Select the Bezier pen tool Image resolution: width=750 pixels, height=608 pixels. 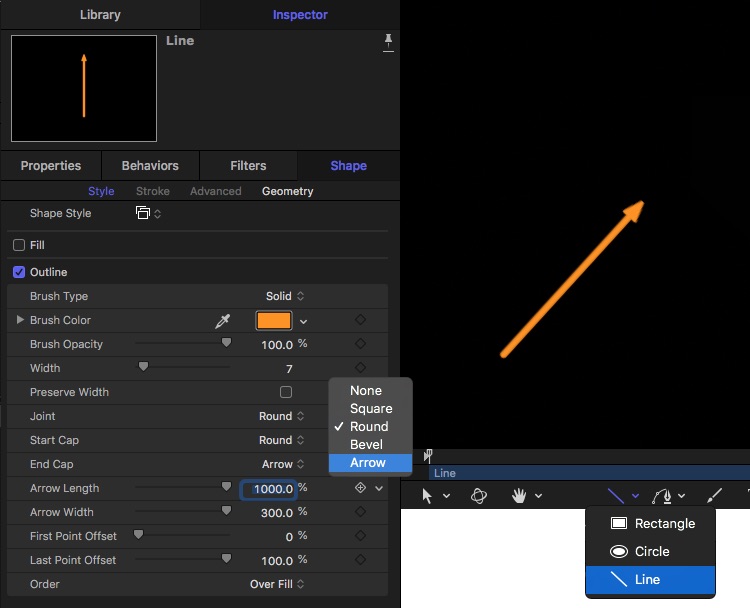[x=663, y=495]
